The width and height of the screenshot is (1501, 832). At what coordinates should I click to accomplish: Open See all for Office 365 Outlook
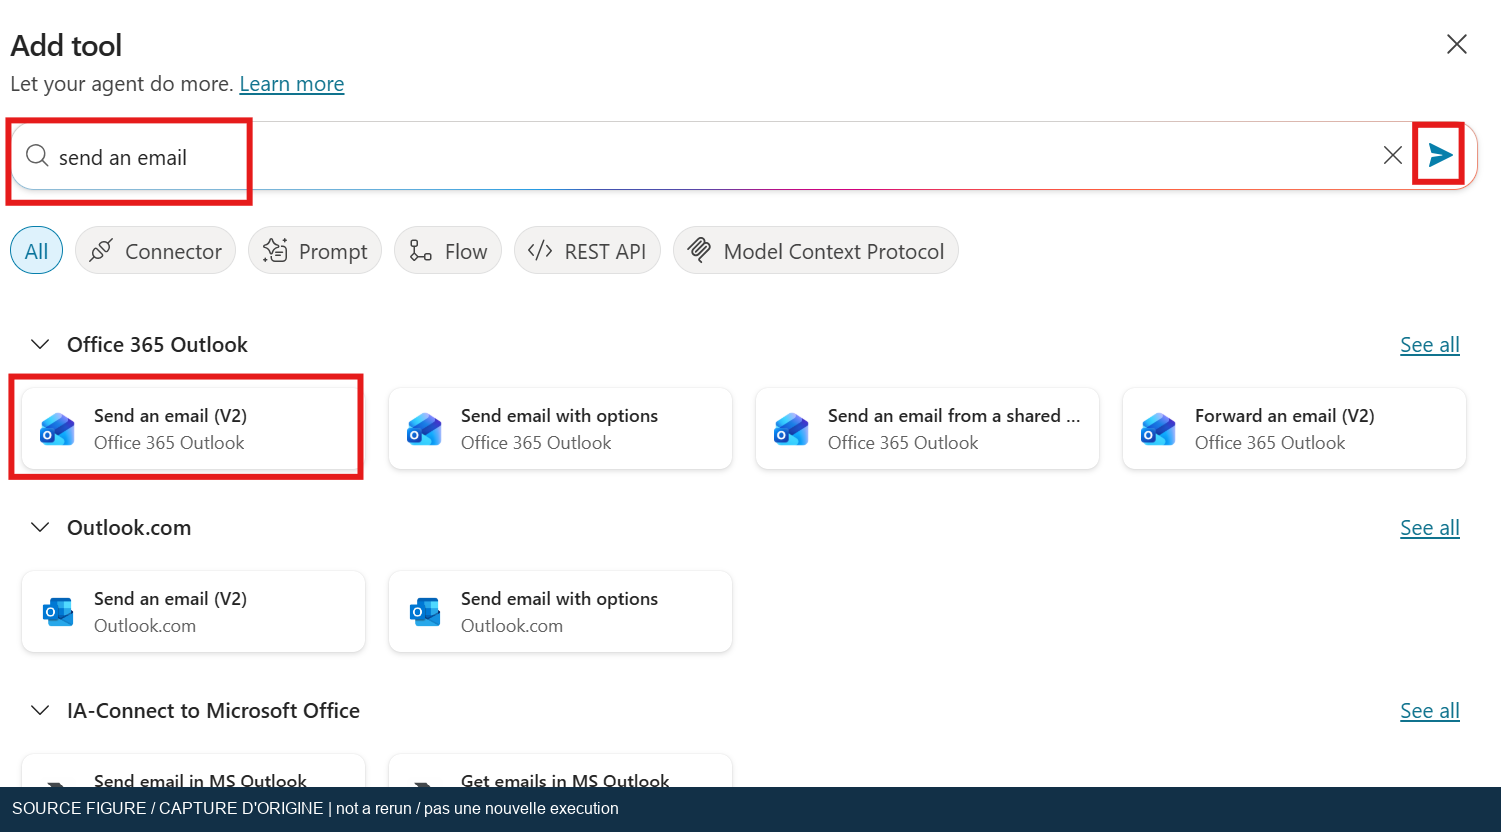click(x=1430, y=345)
